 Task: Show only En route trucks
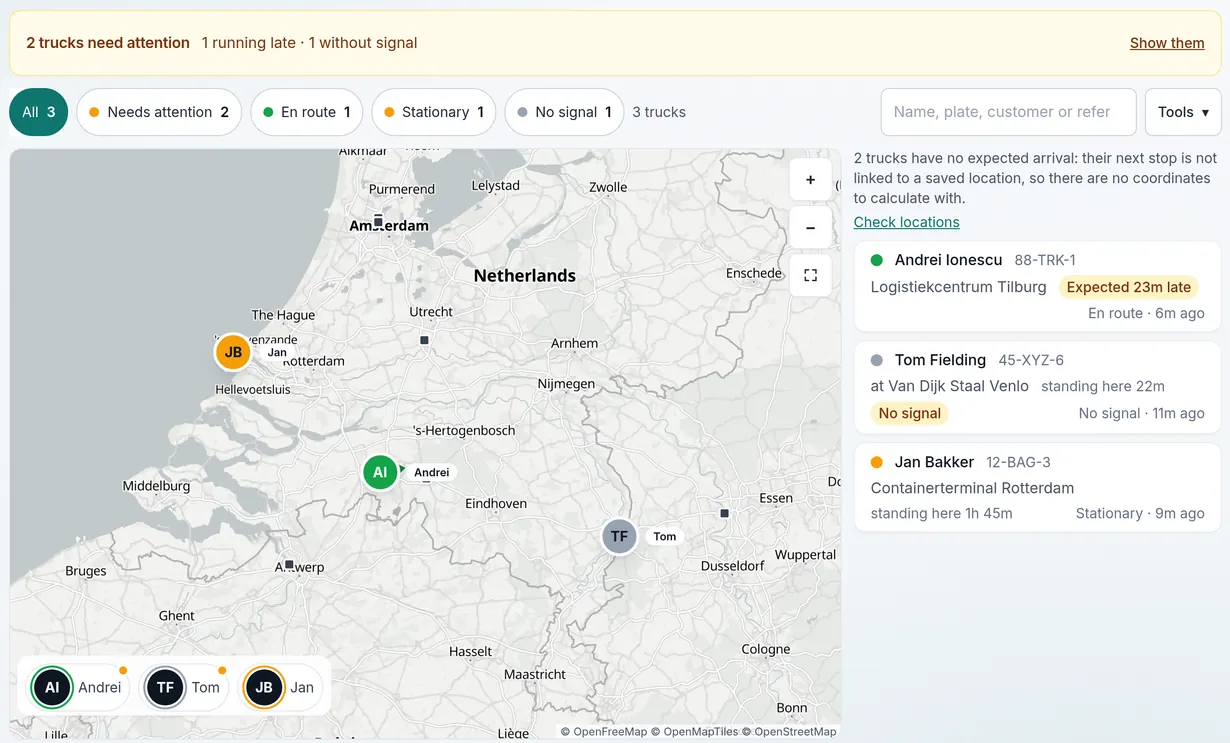coord(306,112)
